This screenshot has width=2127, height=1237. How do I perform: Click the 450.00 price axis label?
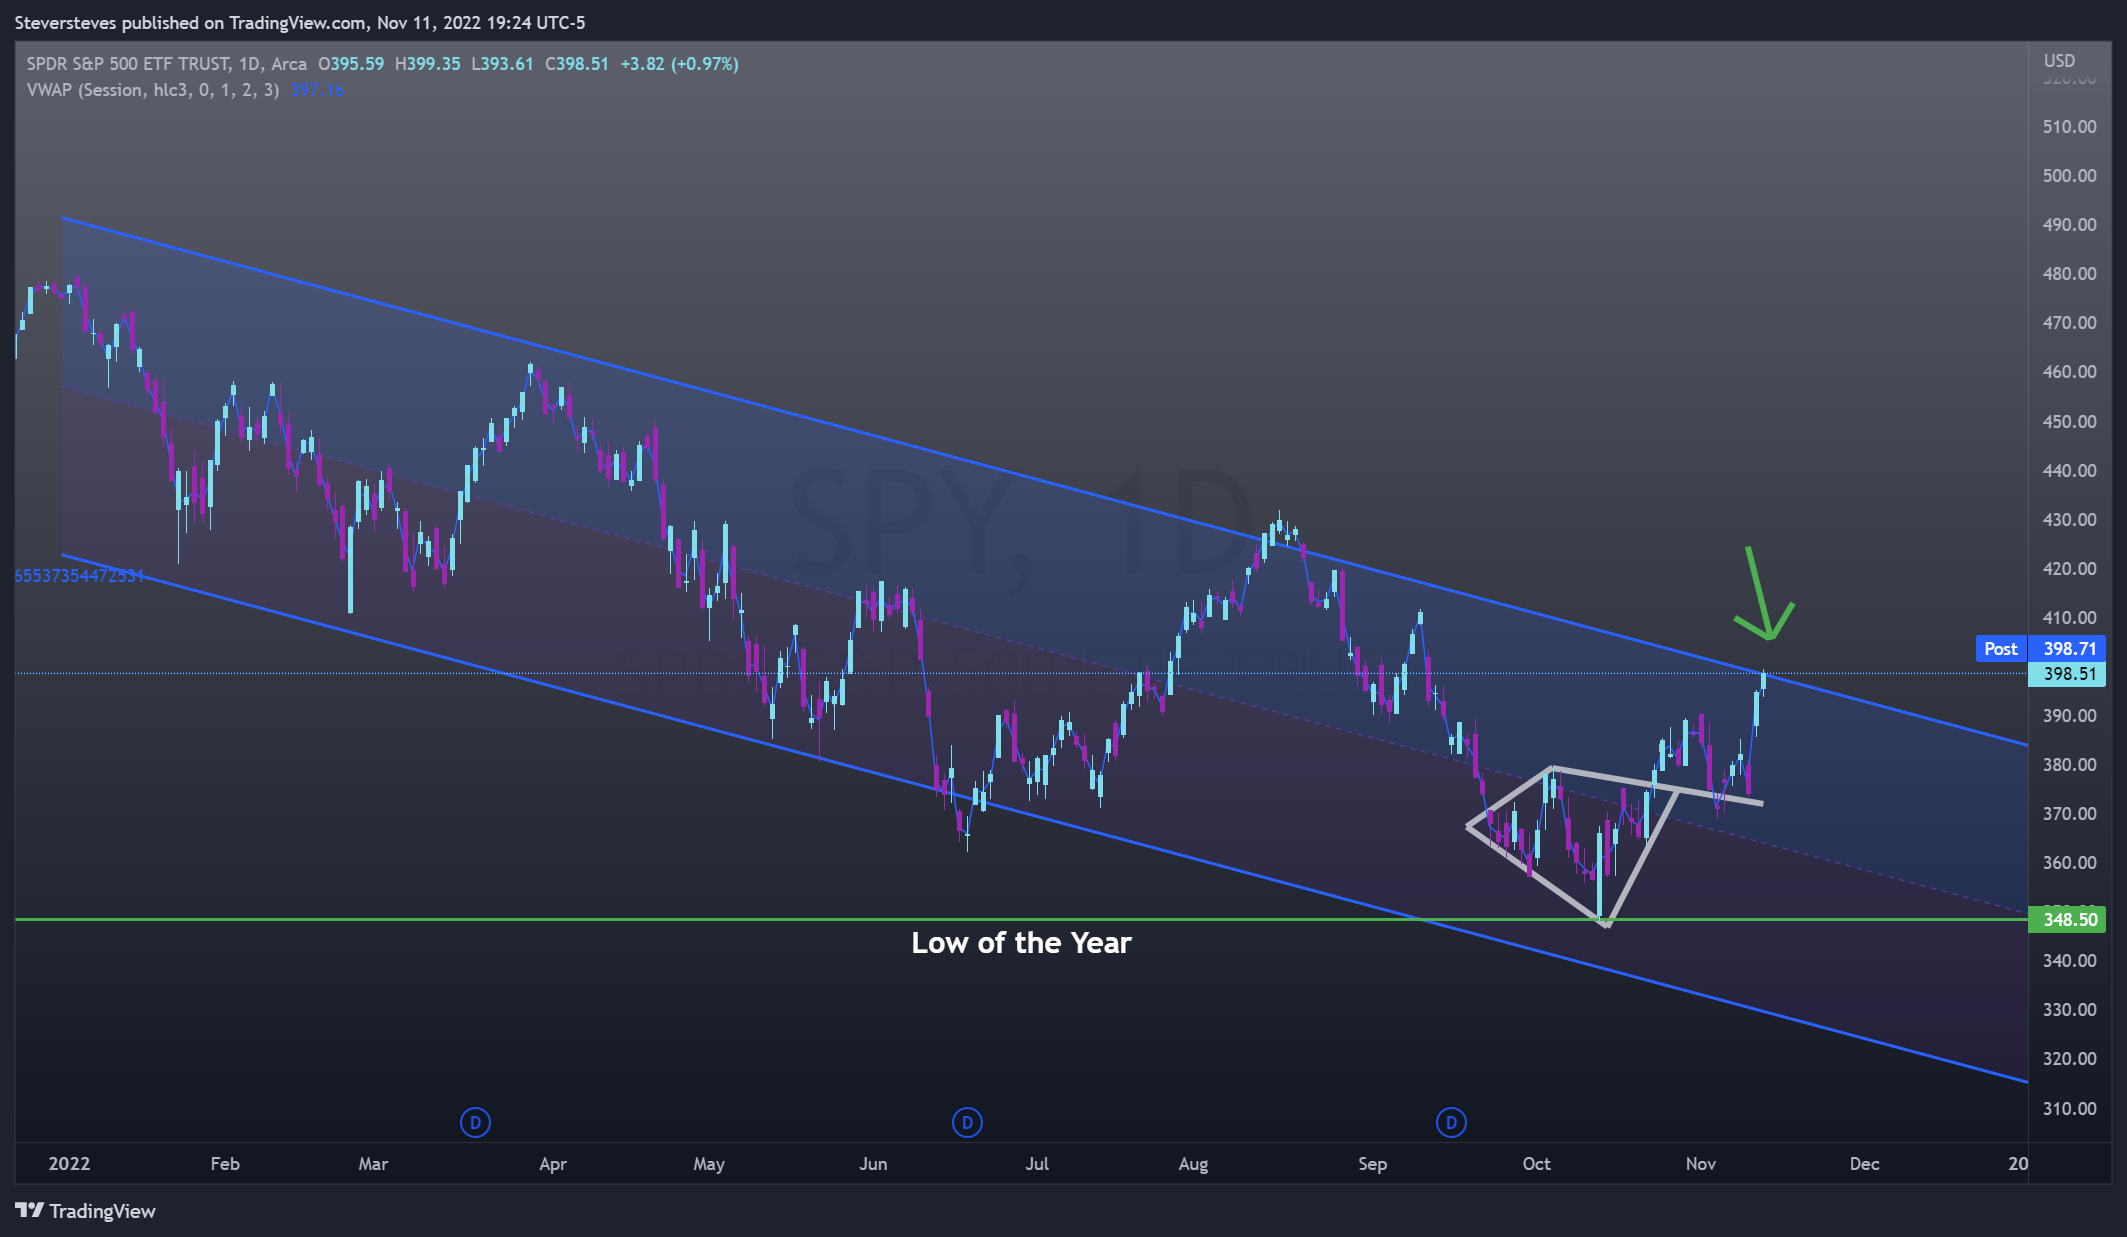(2069, 422)
